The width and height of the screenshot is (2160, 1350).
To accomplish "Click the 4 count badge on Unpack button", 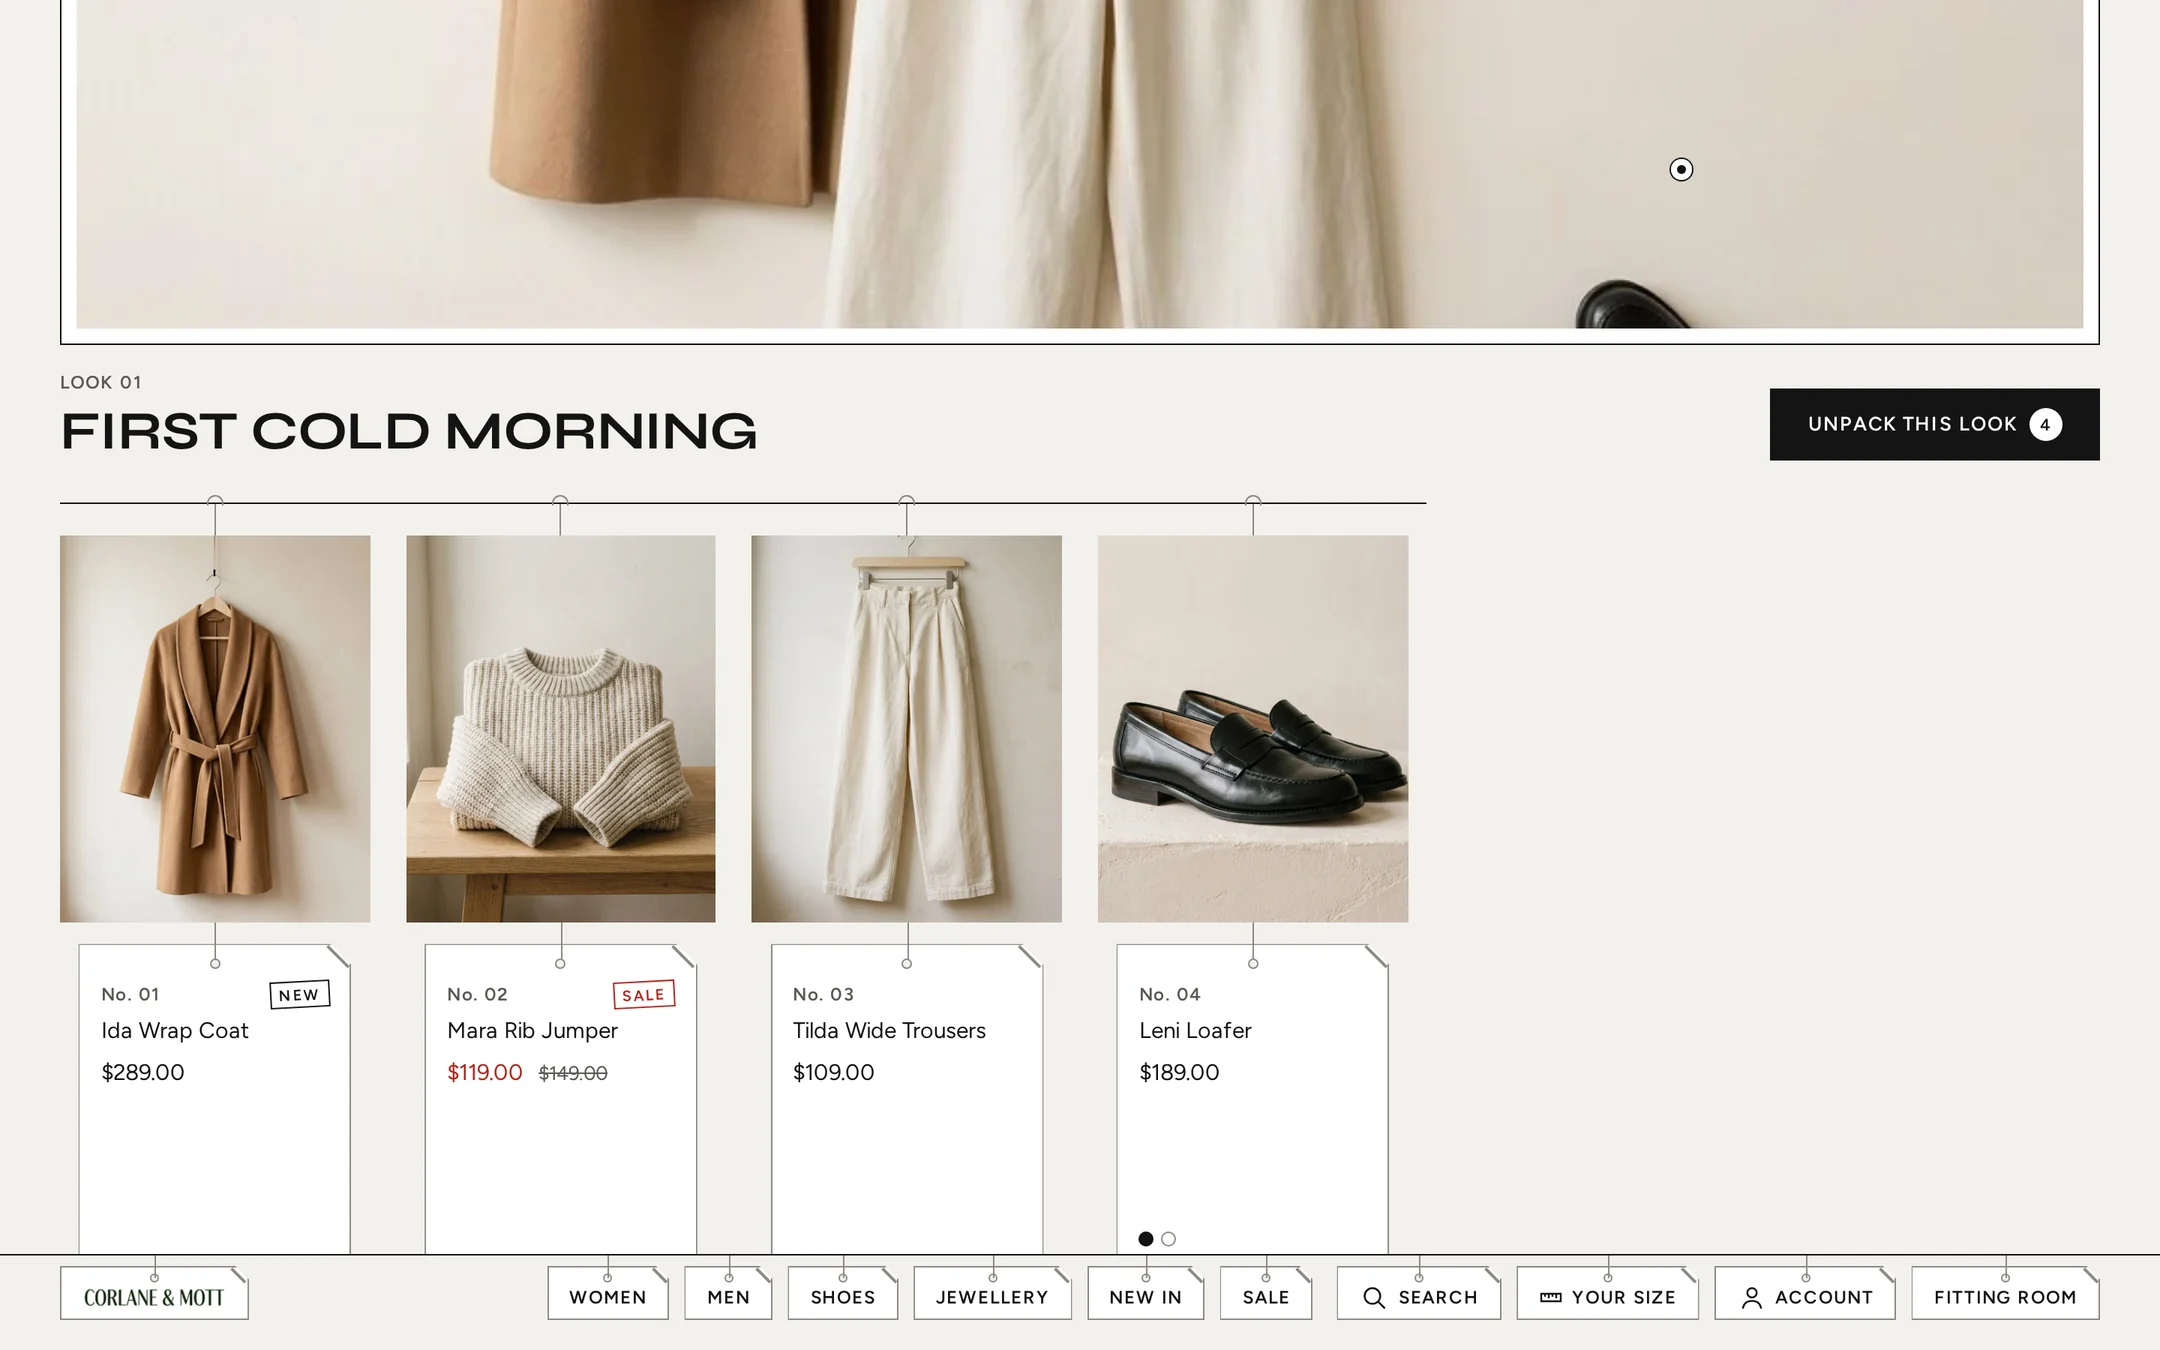I will (2045, 424).
